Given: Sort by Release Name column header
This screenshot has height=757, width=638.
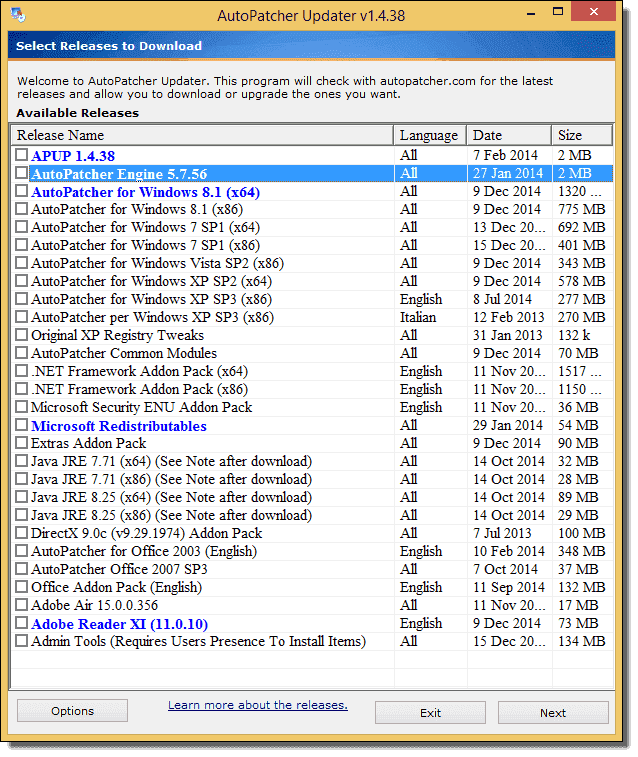Looking at the screenshot, I should click(202, 135).
